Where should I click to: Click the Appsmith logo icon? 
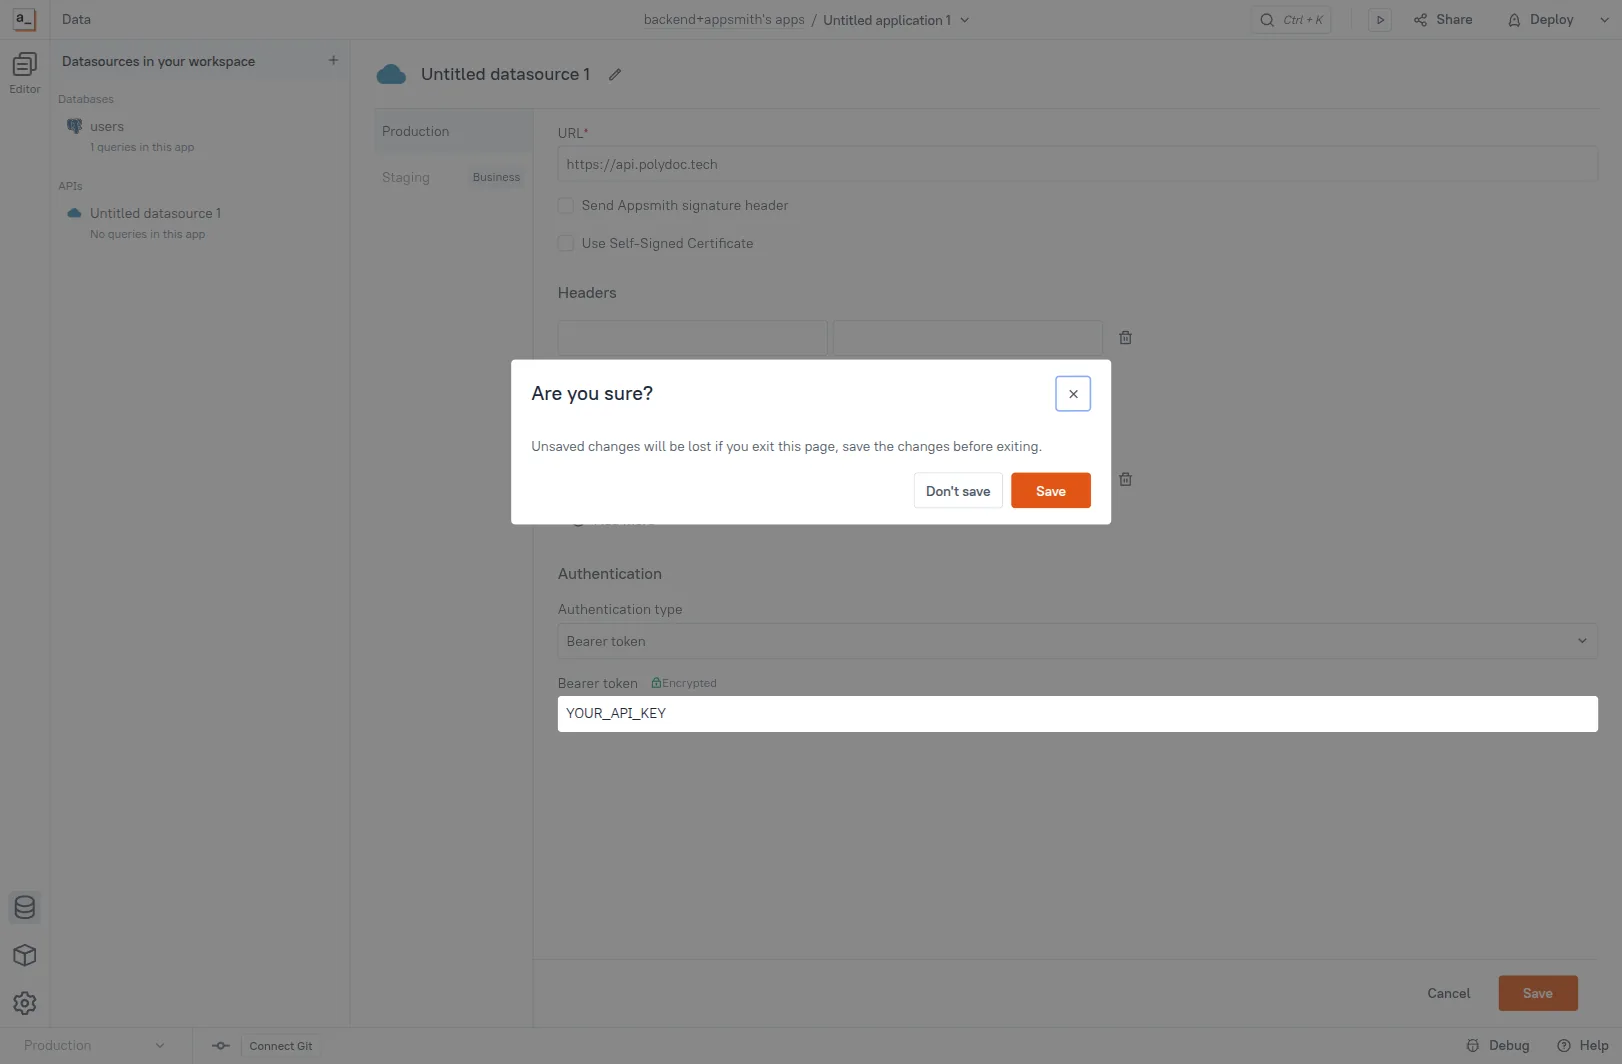24,19
